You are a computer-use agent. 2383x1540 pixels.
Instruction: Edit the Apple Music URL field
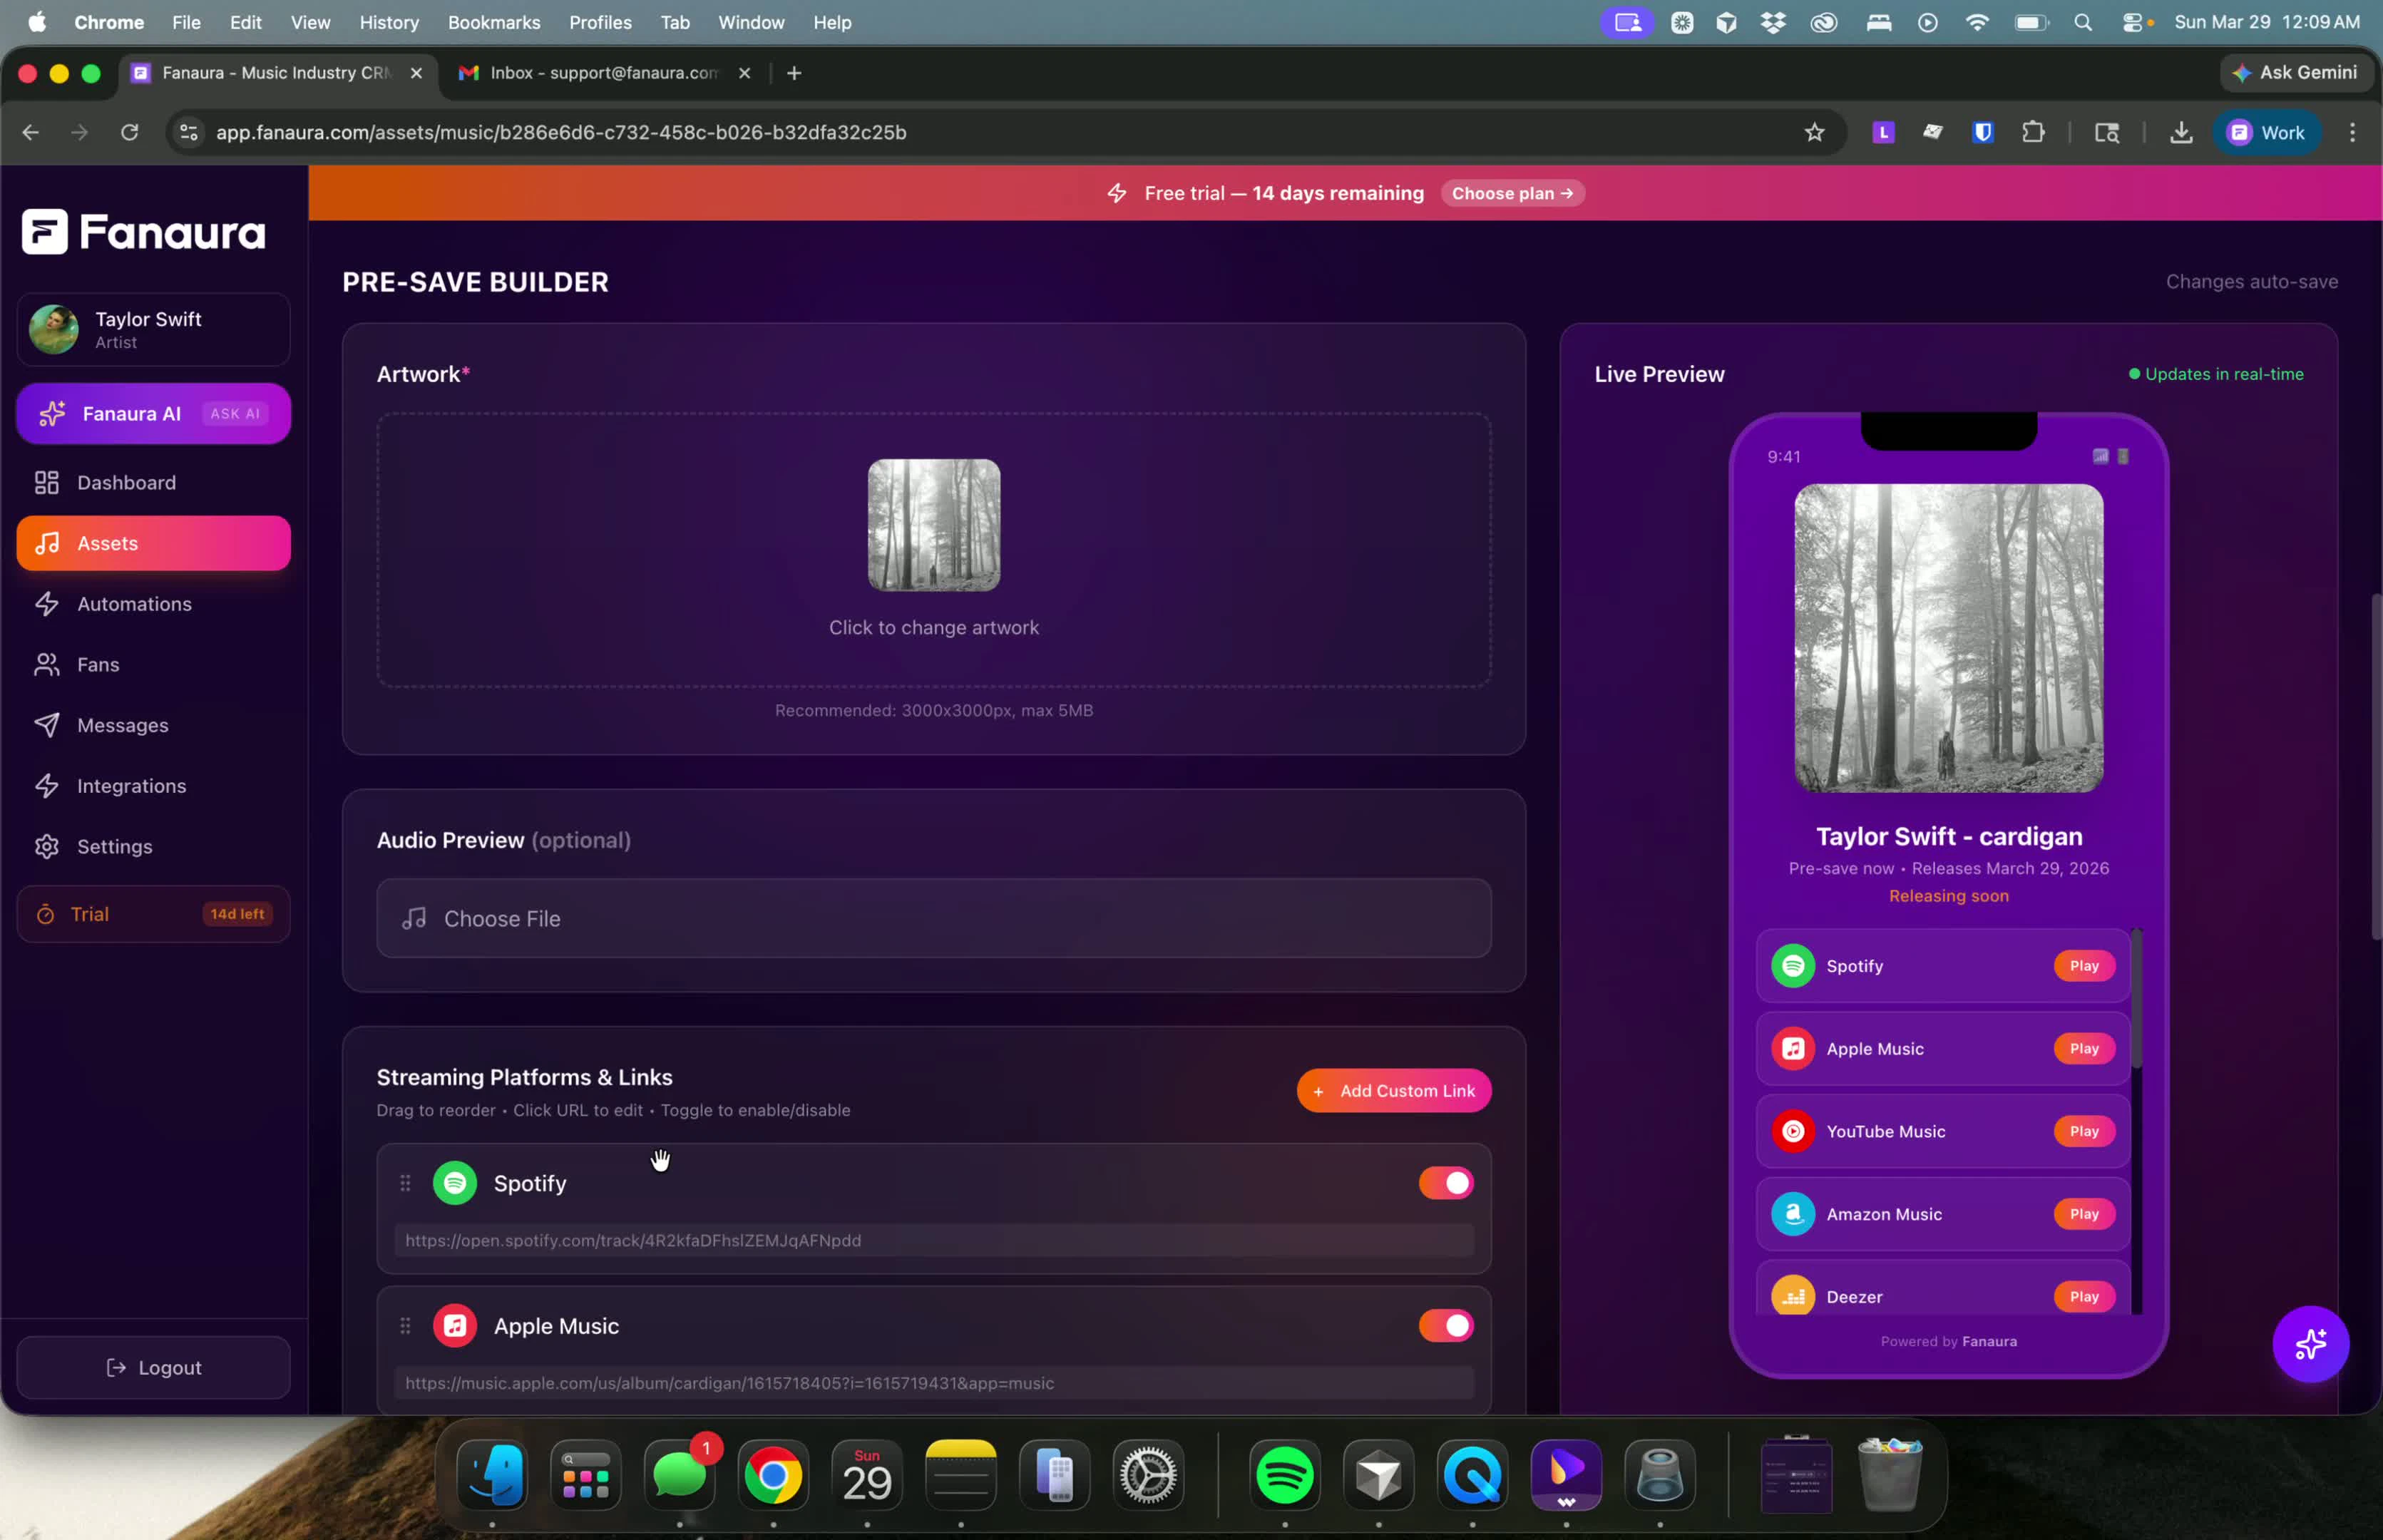pyautogui.click(x=934, y=1383)
